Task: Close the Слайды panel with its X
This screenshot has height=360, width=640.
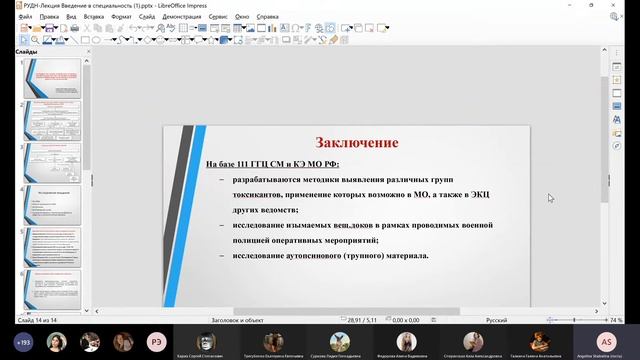Action: [x=89, y=52]
